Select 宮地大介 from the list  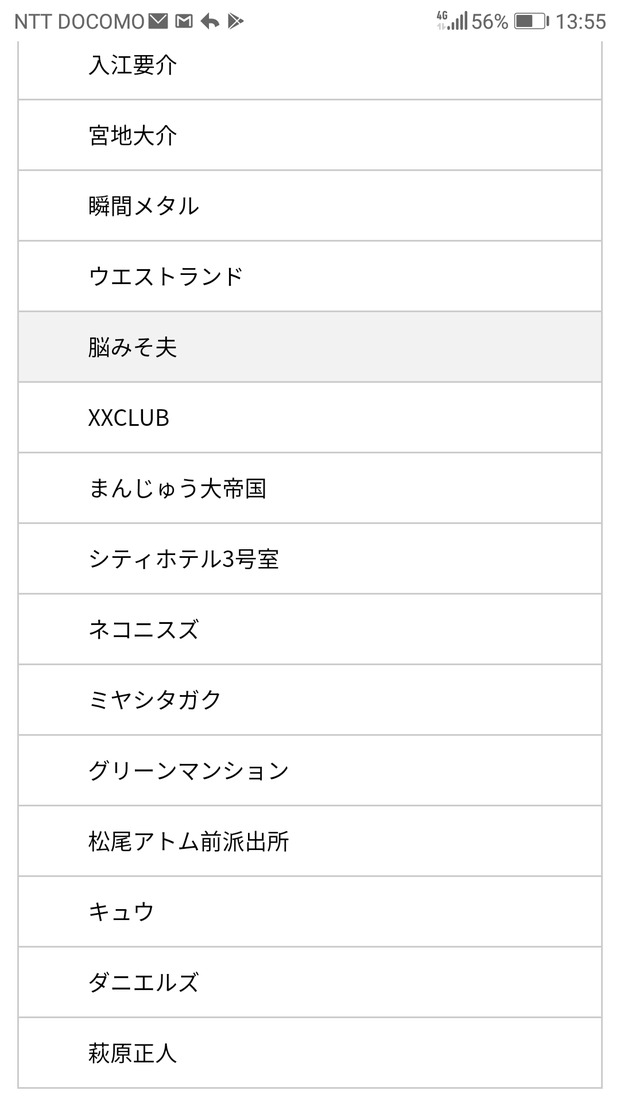pos(310,135)
